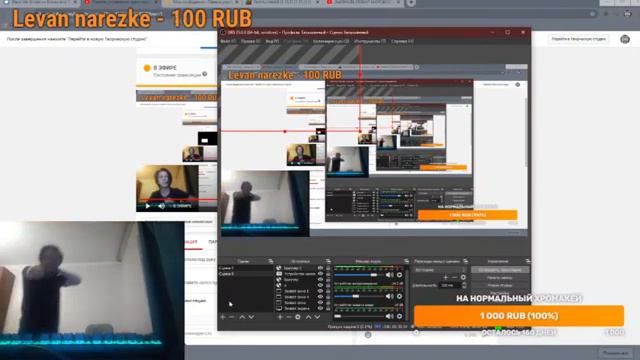
Task: Undock the Источники panel using header icon
Action: tap(328, 261)
